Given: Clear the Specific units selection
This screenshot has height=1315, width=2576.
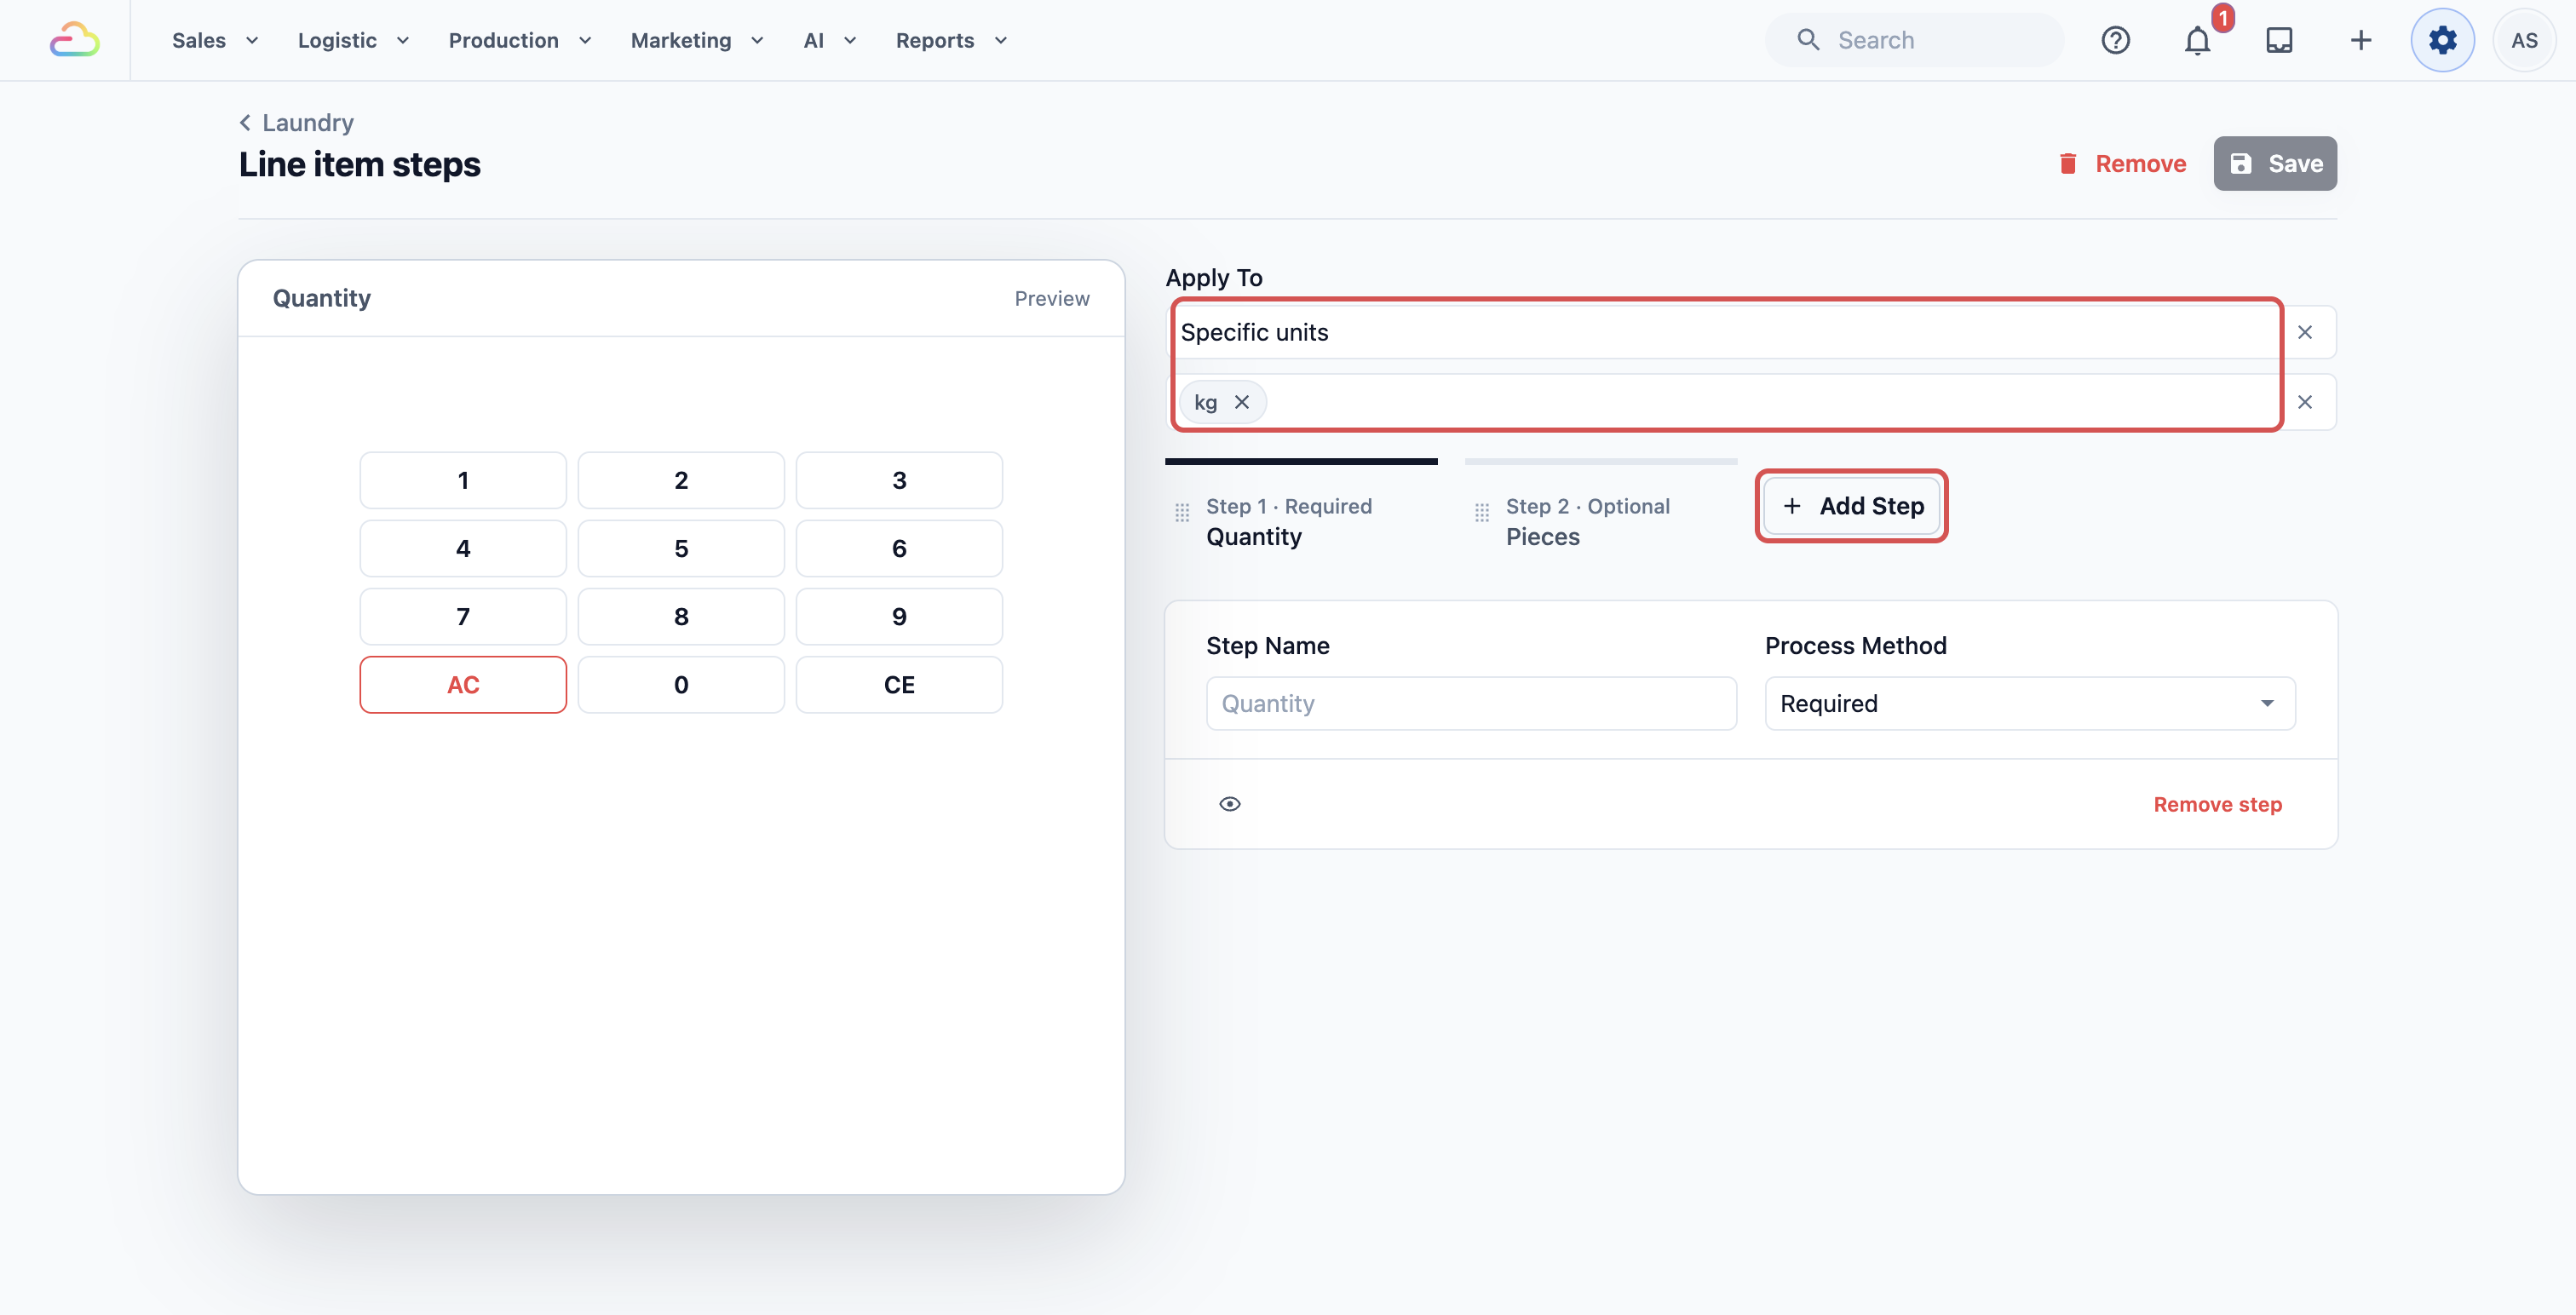Looking at the screenshot, I should pos(2304,332).
